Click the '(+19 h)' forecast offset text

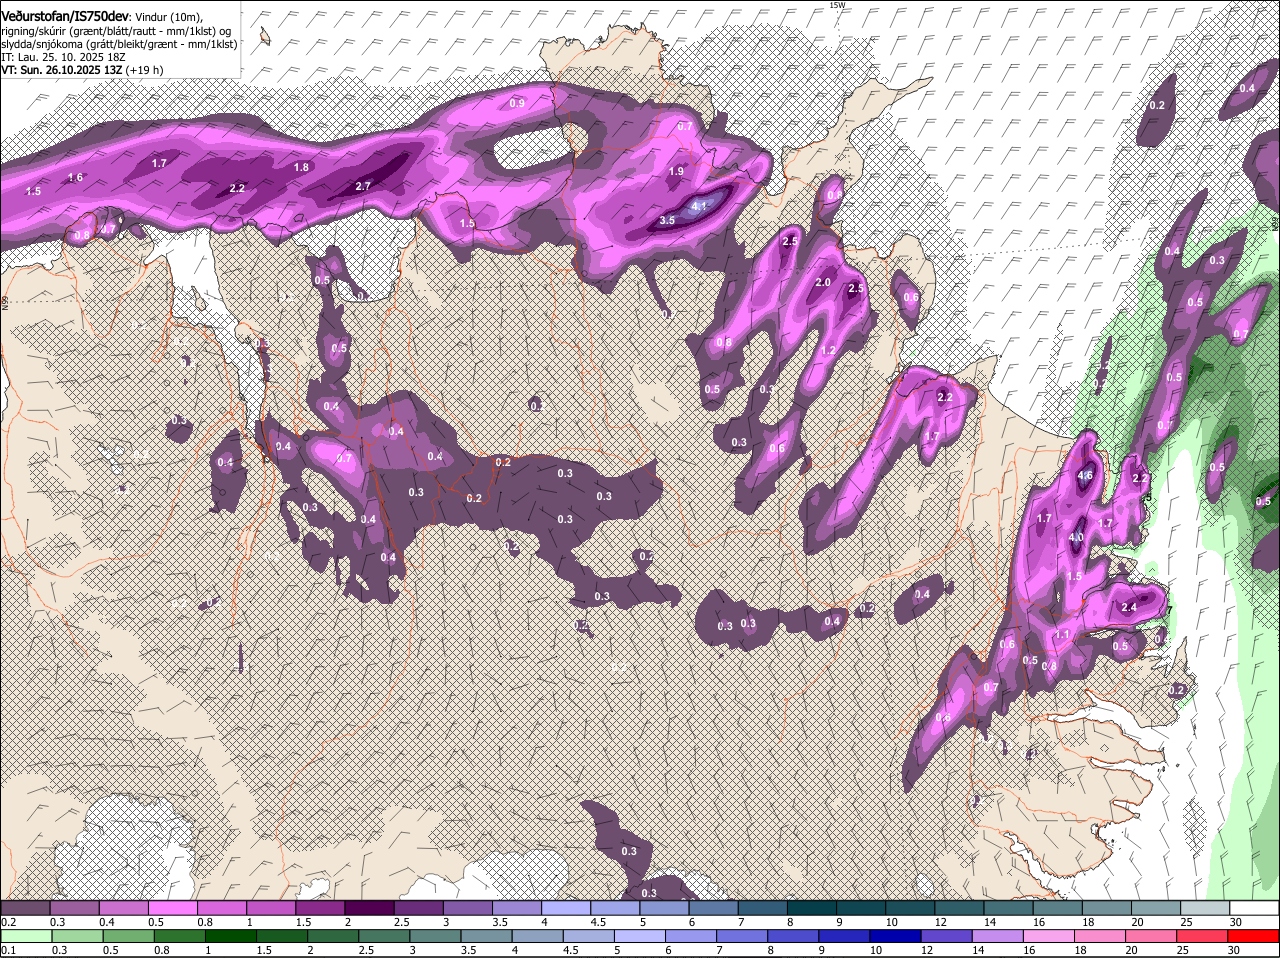click(x=145, y=70)
